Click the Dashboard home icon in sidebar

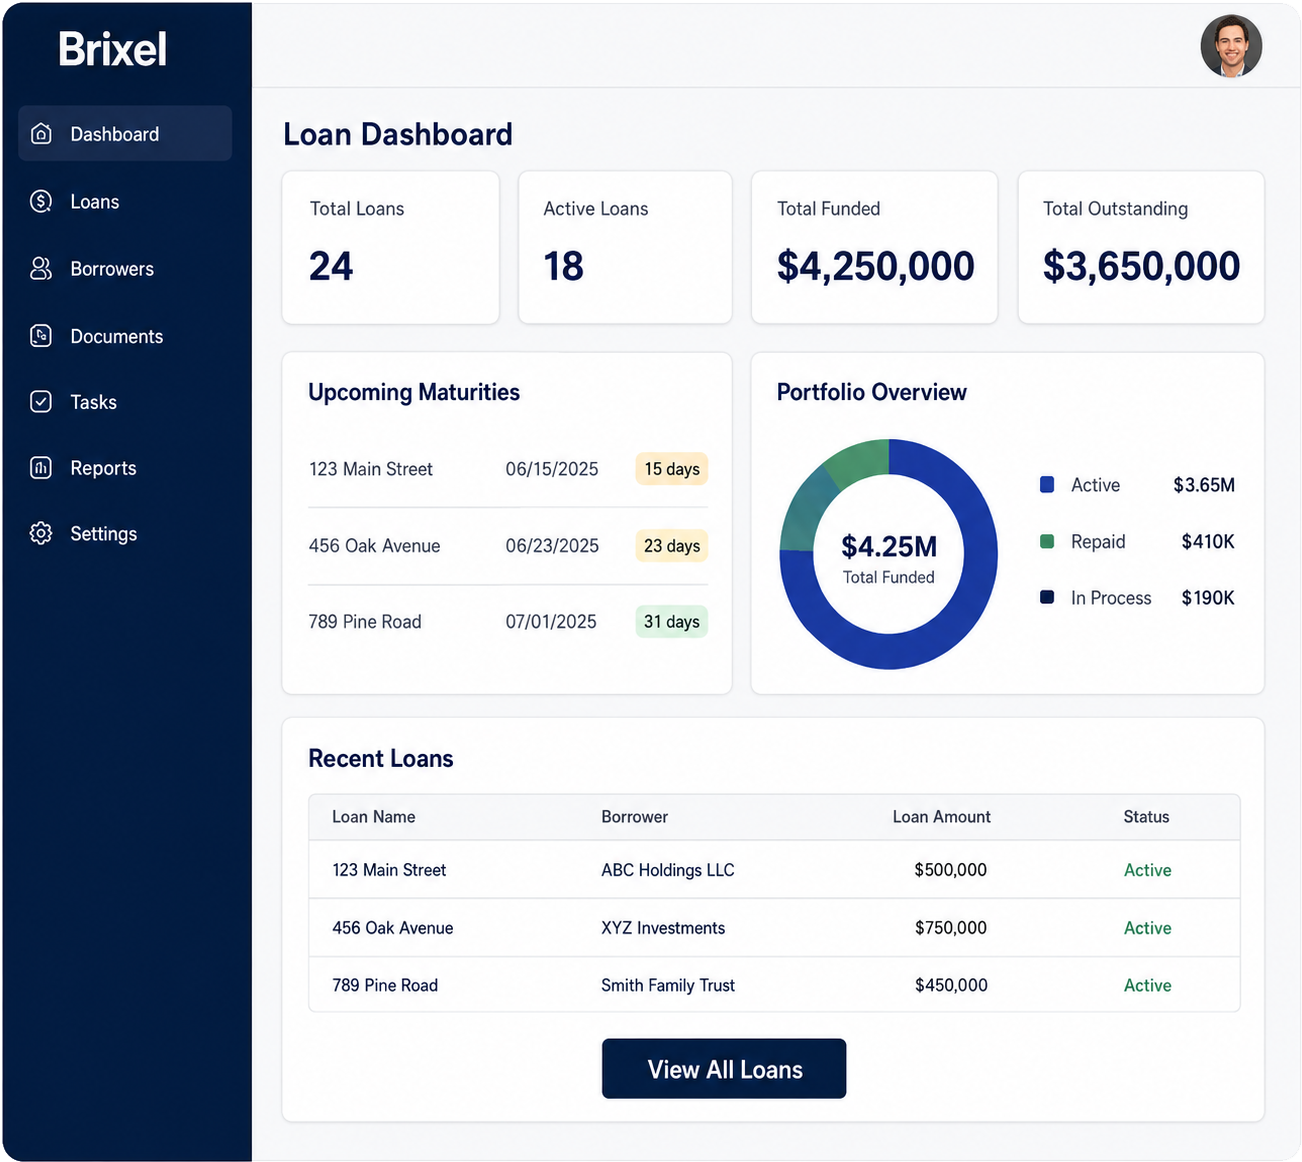click(41, 134)
